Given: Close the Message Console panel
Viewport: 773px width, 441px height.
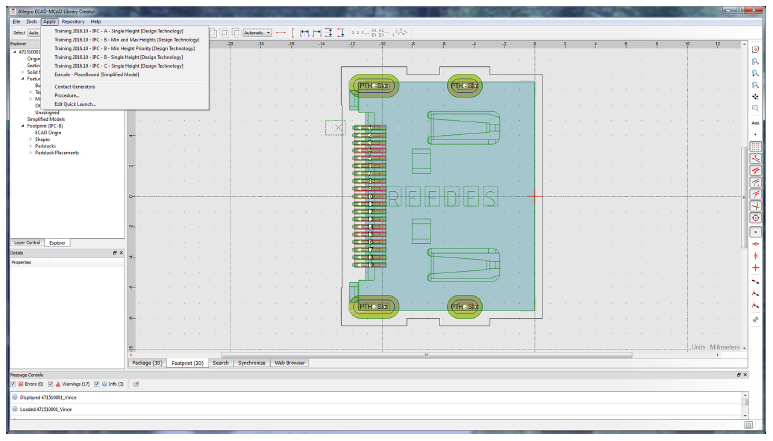Looking at the screenshot, I should (744, 373).
